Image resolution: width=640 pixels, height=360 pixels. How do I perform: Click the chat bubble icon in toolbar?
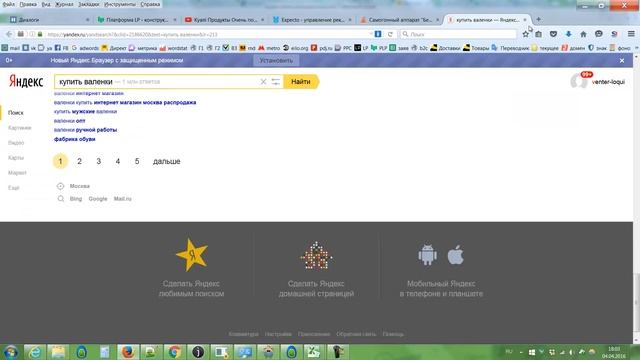coord(598,34)
